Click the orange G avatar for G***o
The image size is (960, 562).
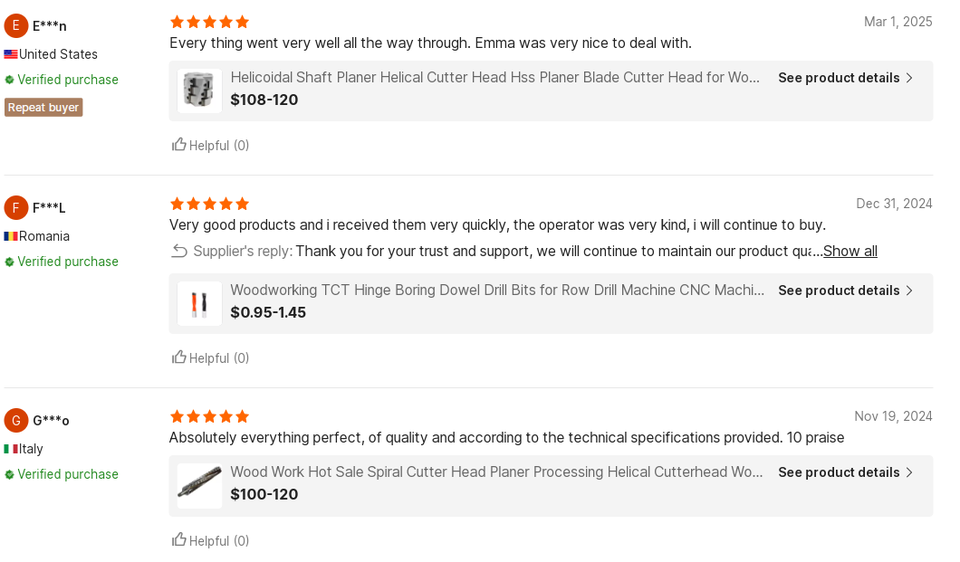coord(16,421)
